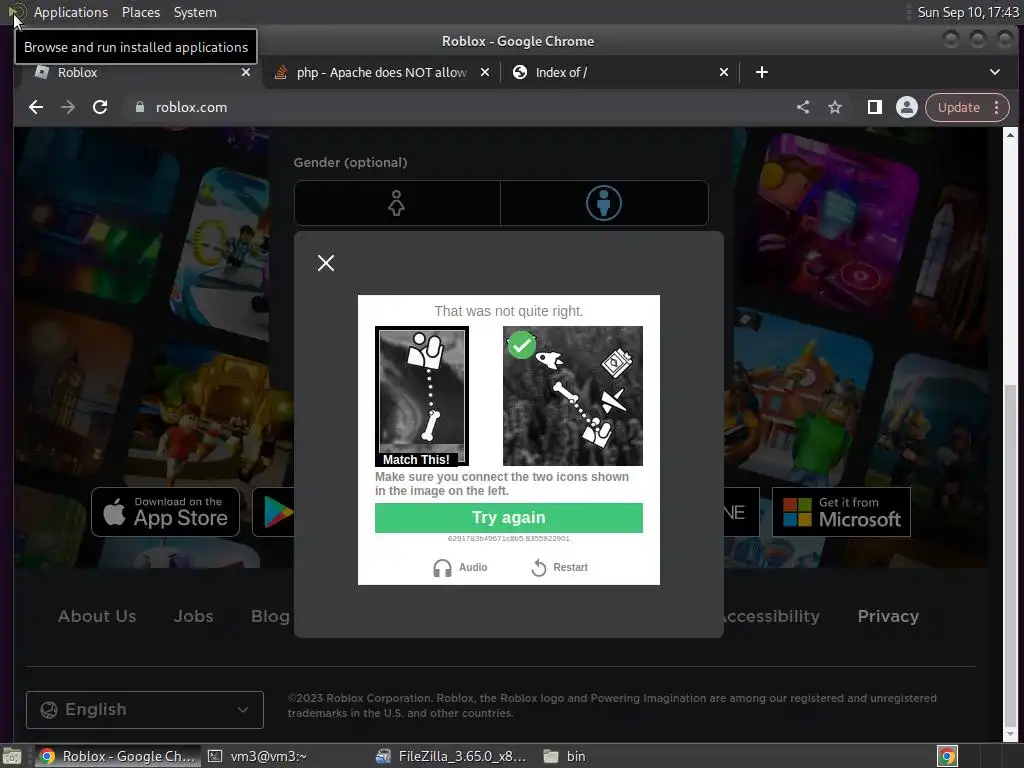Click the Match This! reference image

(422, 396)
